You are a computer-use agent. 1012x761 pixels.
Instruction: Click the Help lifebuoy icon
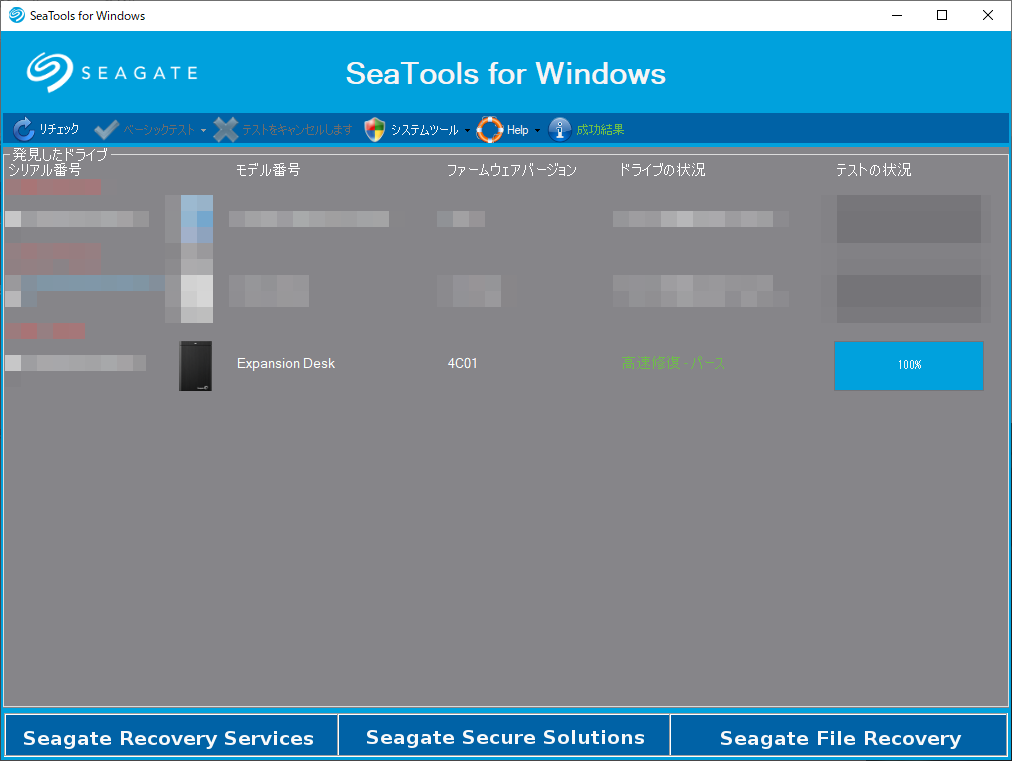click(490, 130)
